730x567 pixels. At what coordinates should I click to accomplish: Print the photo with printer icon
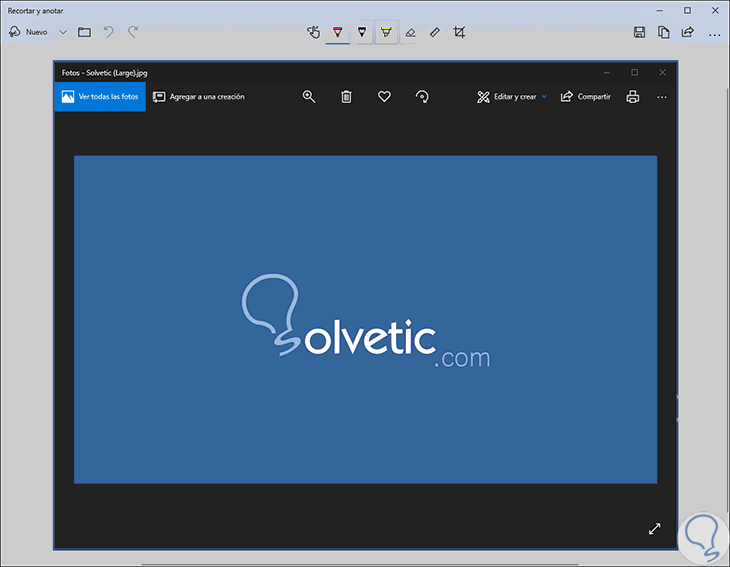[632, 97]
